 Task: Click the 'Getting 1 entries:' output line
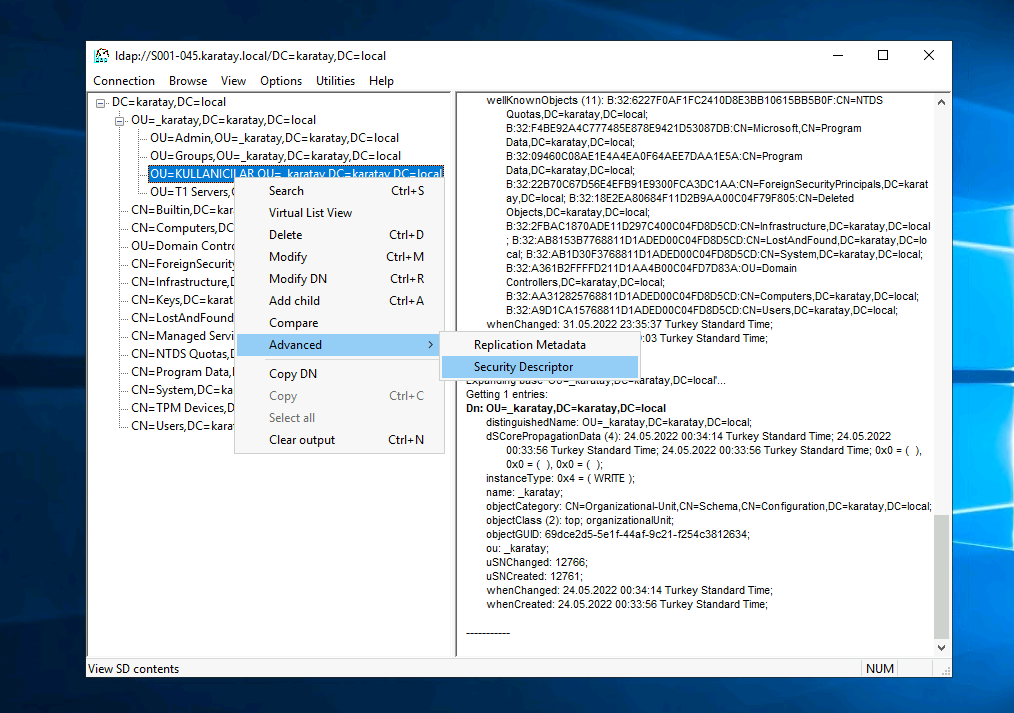pyautogui.click(x=506, y=394)
